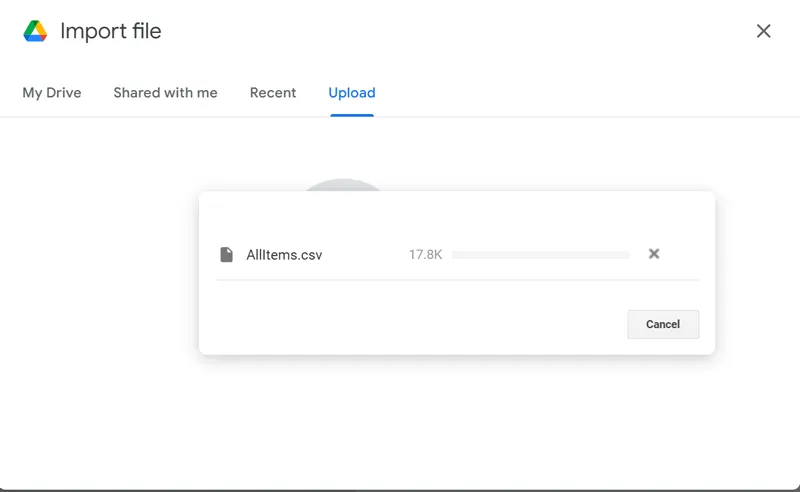Click the document icon beside AllItems.csv

(227, 254)
